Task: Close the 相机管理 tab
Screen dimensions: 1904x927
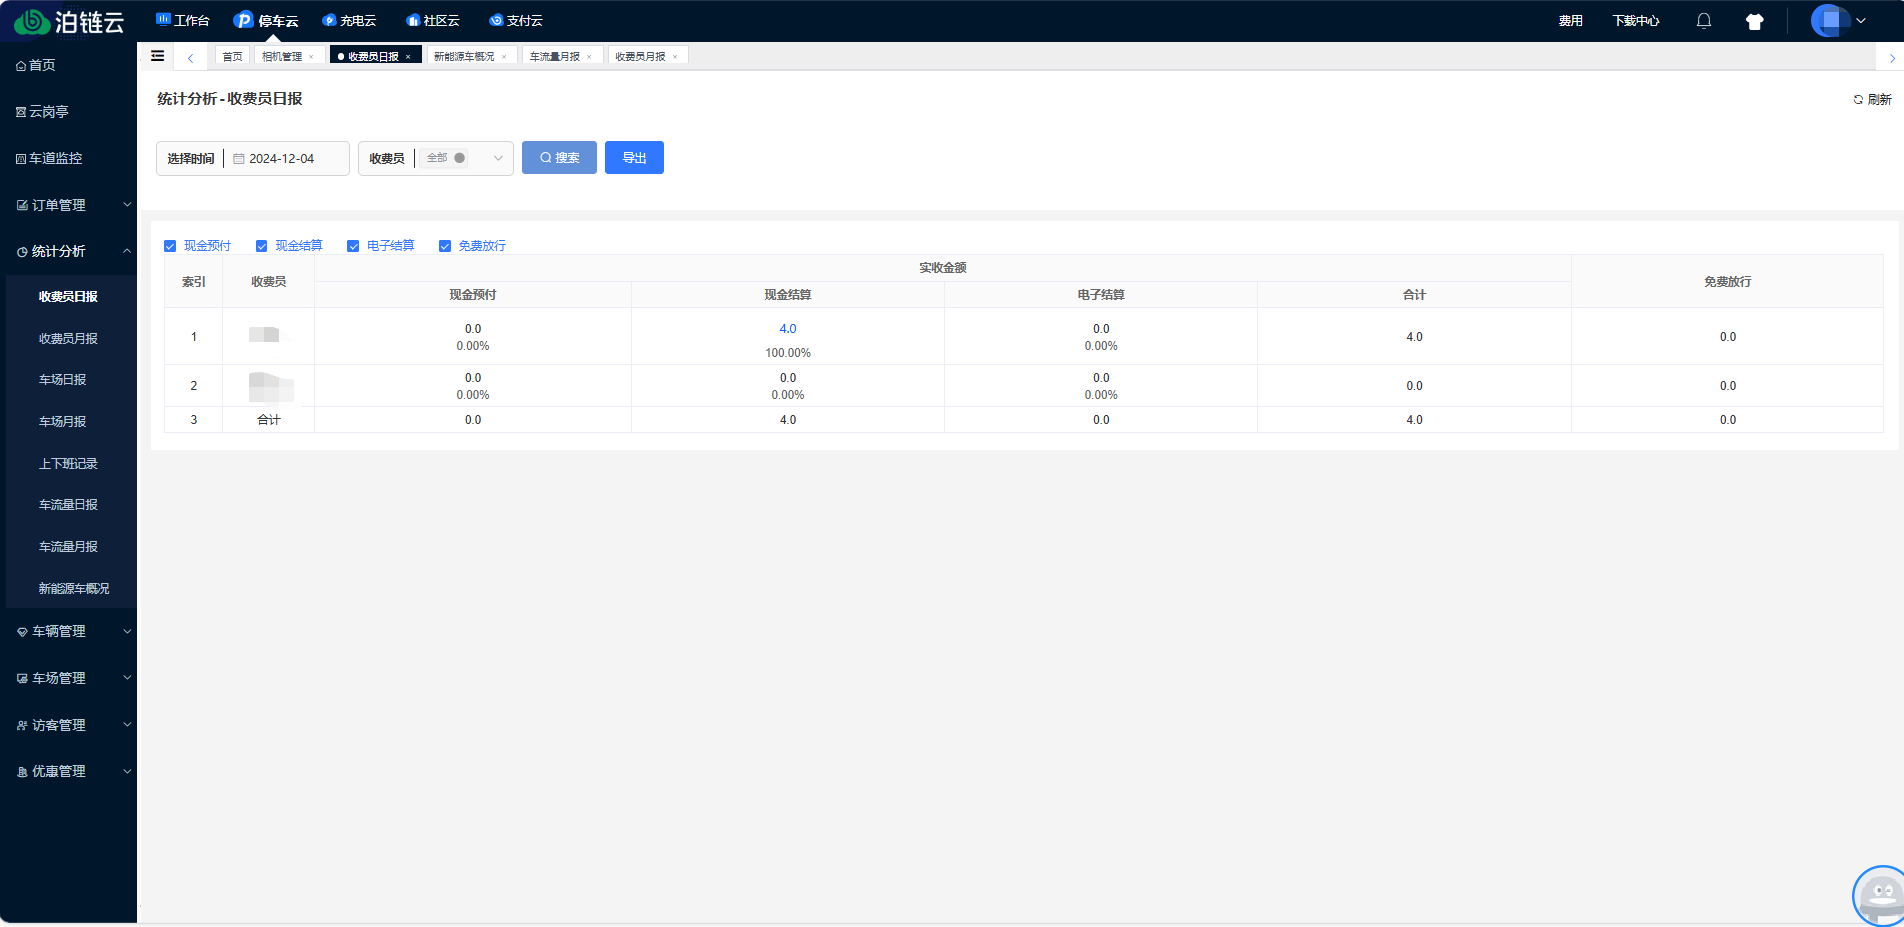Action: [311, 57]
